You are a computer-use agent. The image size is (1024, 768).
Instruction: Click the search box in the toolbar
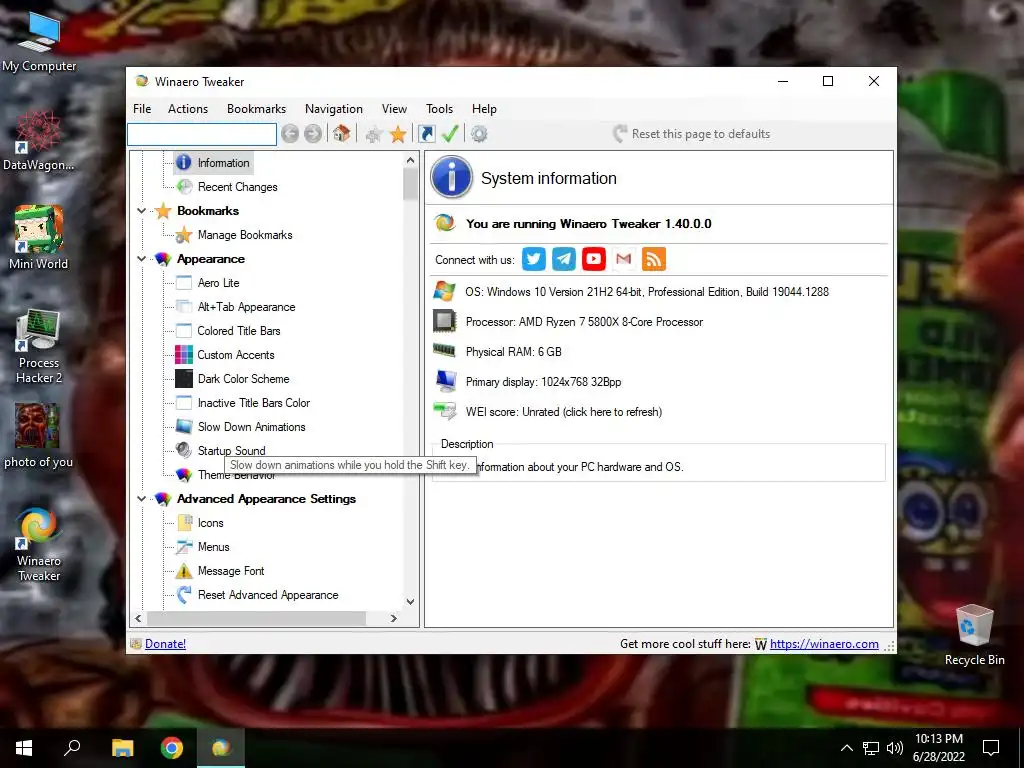point(202,135)
